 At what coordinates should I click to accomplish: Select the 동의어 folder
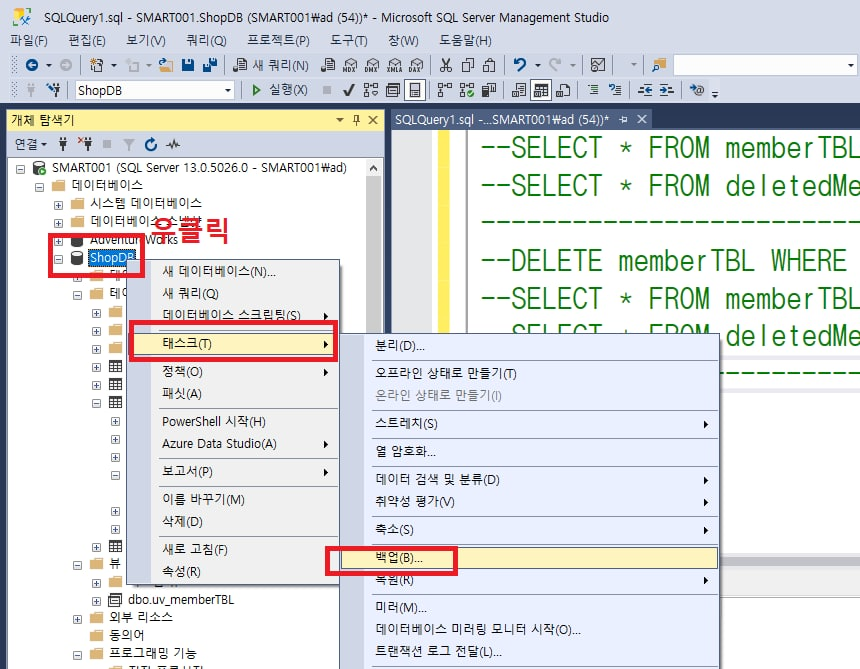click(x=126, y=635)
